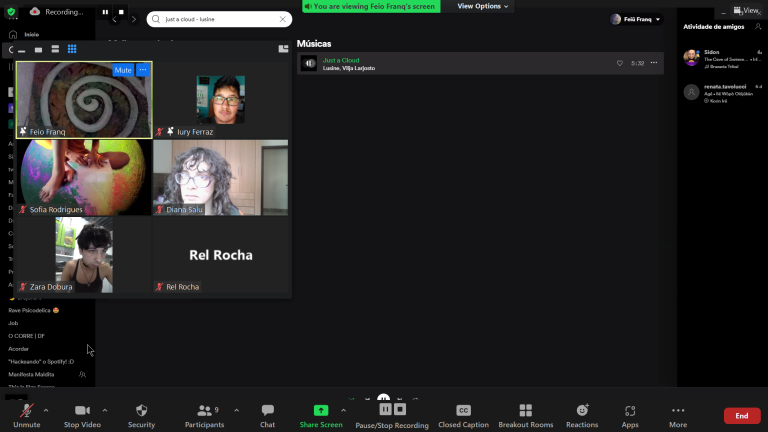
Task: Open the More options menu
Action: click(x=678, y=415)
